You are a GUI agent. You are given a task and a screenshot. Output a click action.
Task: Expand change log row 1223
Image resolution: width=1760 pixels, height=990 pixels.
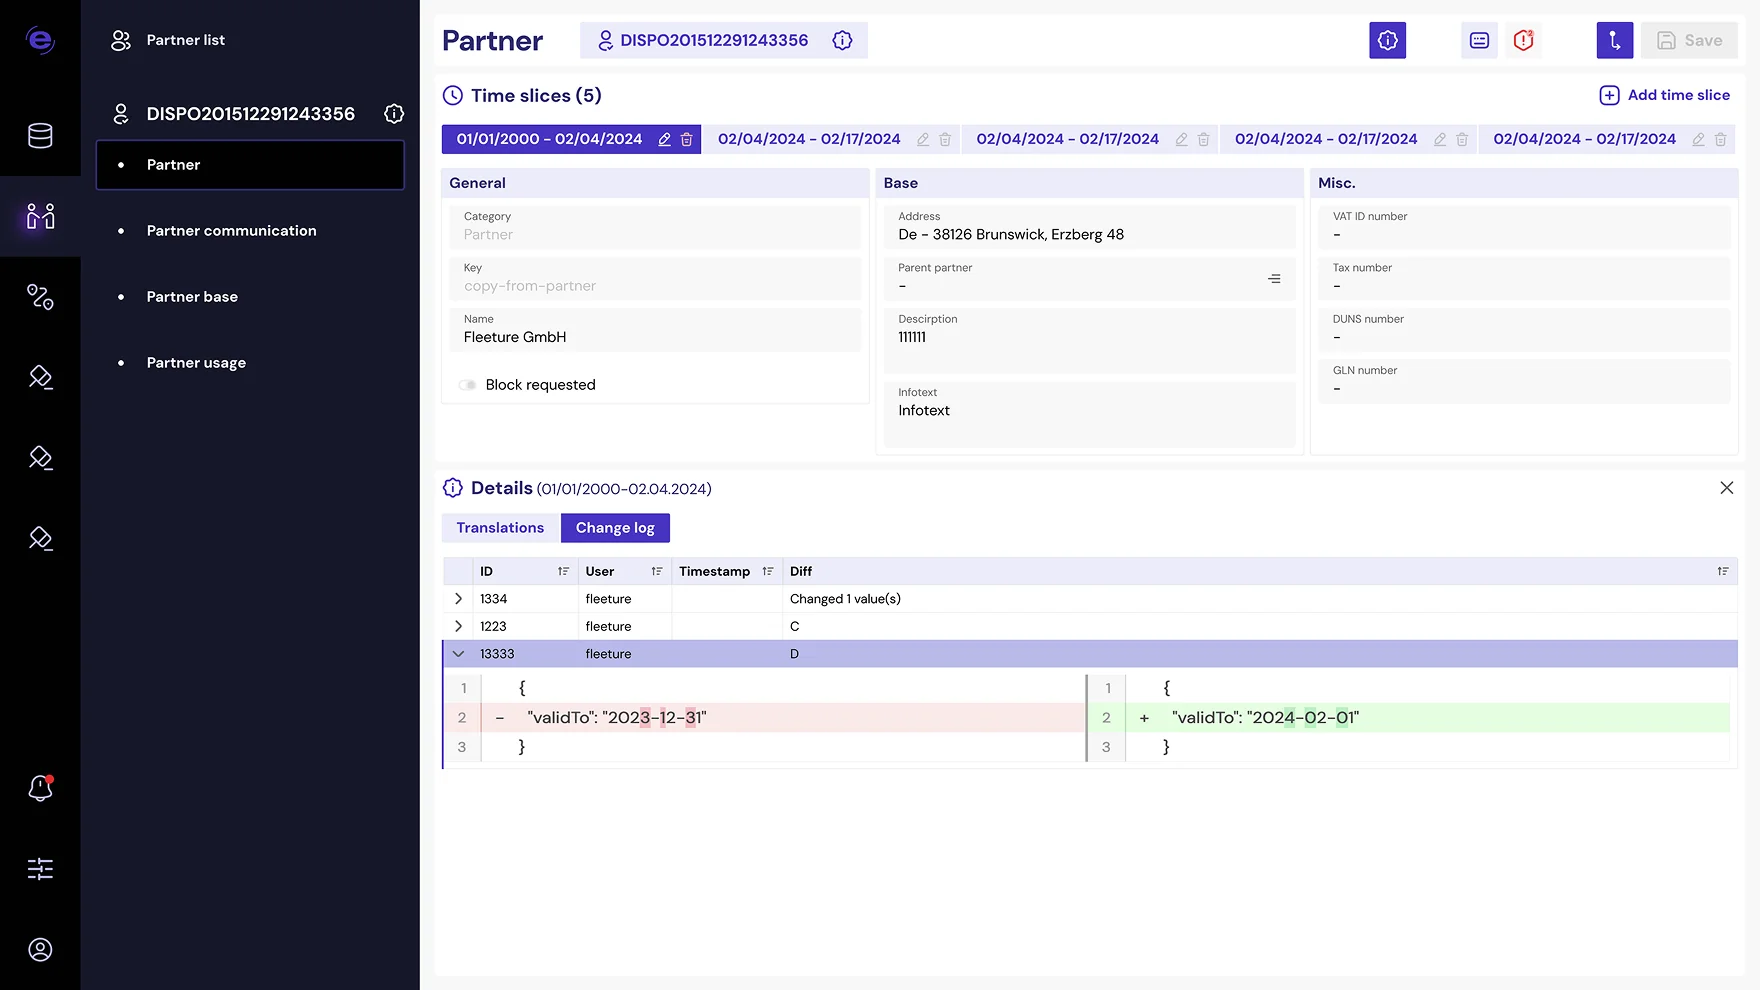(458, 626)
